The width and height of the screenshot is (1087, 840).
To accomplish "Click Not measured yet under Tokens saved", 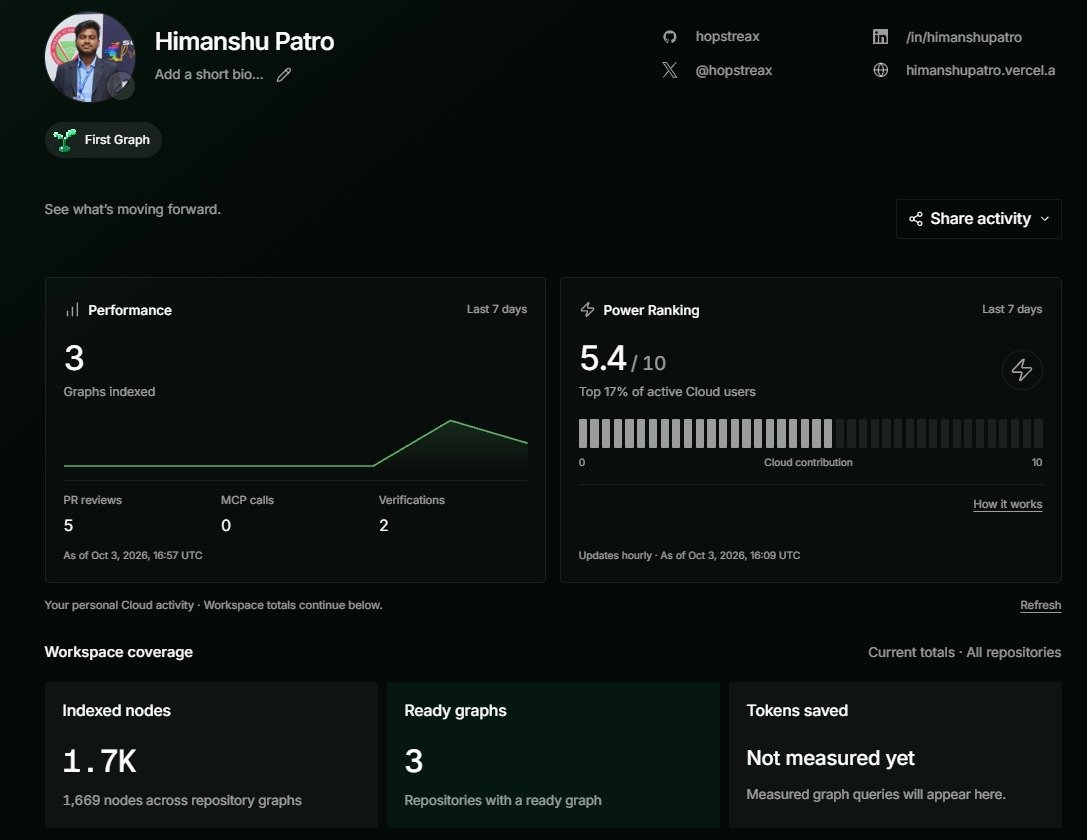I will pyautogui.click(x=831, y=758).
